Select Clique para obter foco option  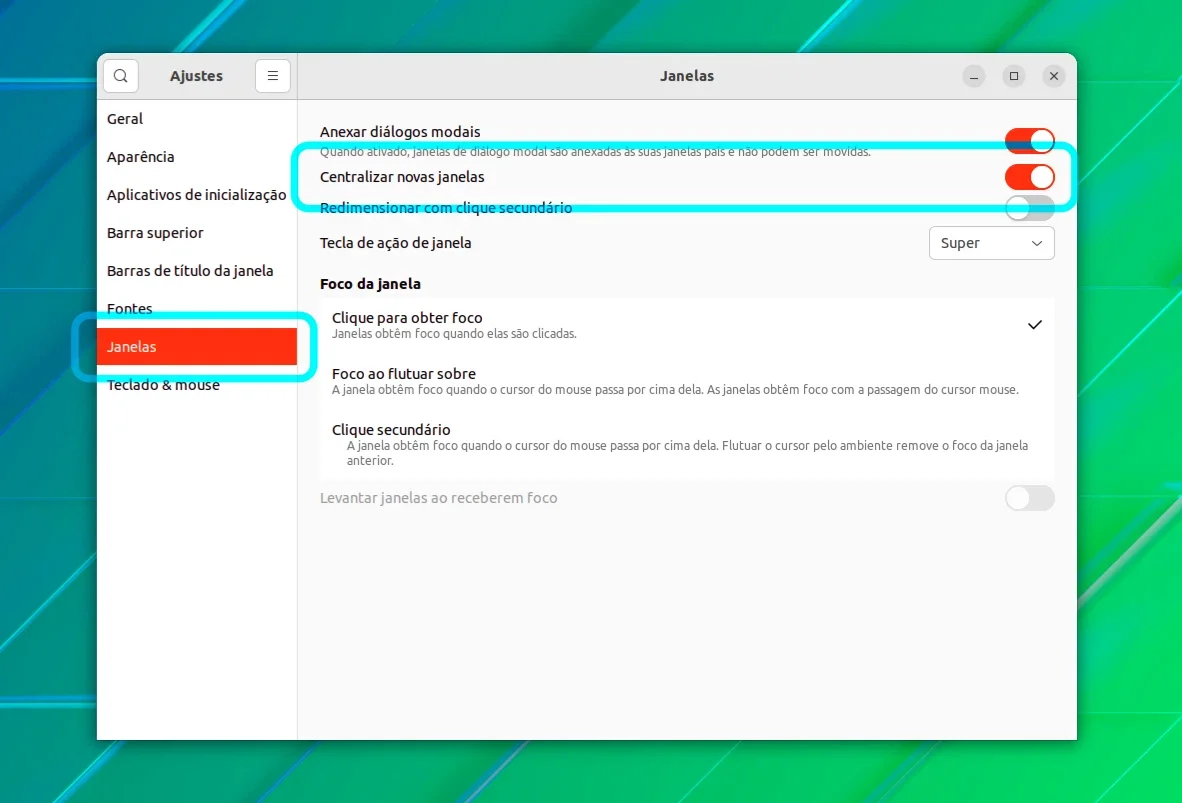[687, 325]
